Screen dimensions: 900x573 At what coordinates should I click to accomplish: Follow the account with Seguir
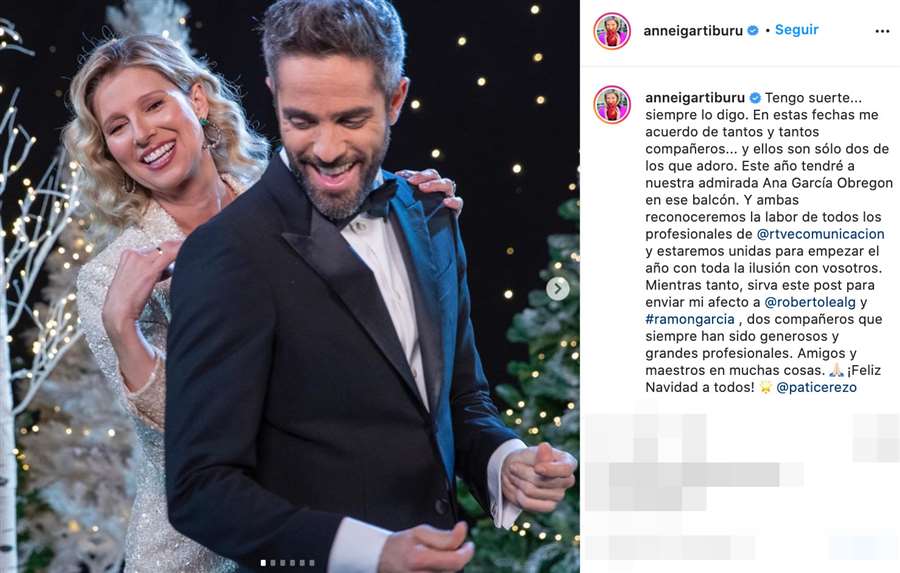[x=797, y=30]
